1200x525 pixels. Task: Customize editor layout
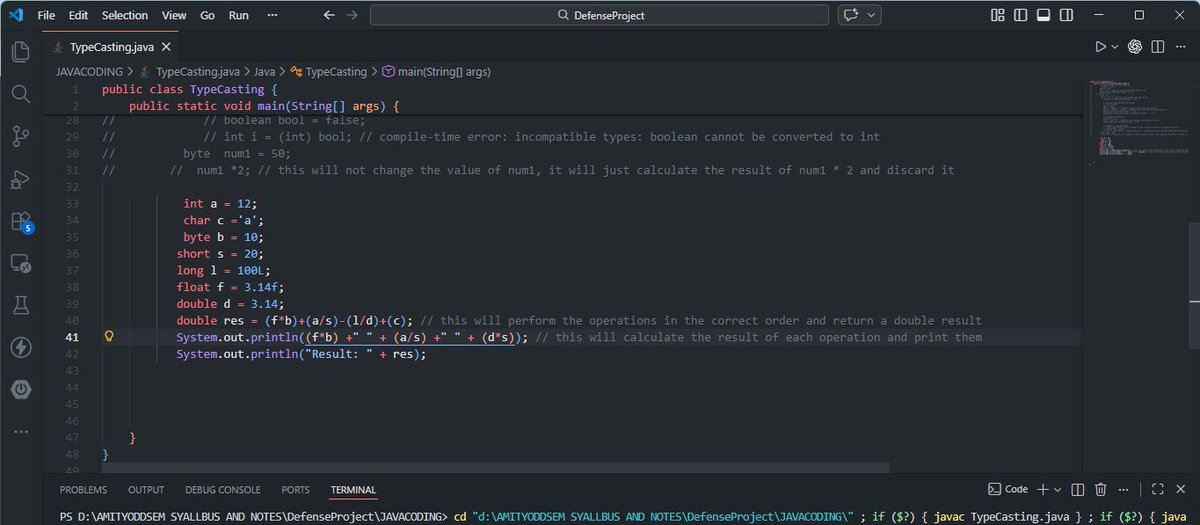pyautogui.click(x=997, y=15)
